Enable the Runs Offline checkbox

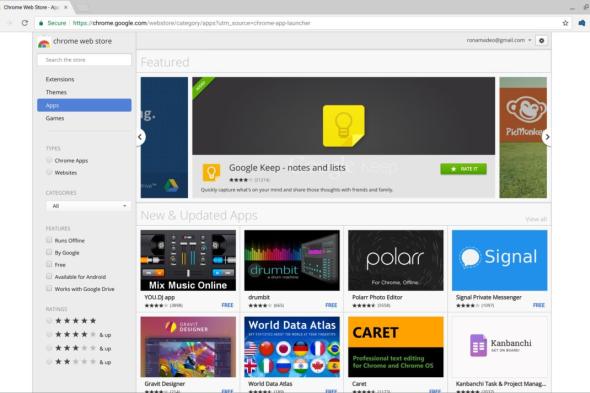coord(49,240)
